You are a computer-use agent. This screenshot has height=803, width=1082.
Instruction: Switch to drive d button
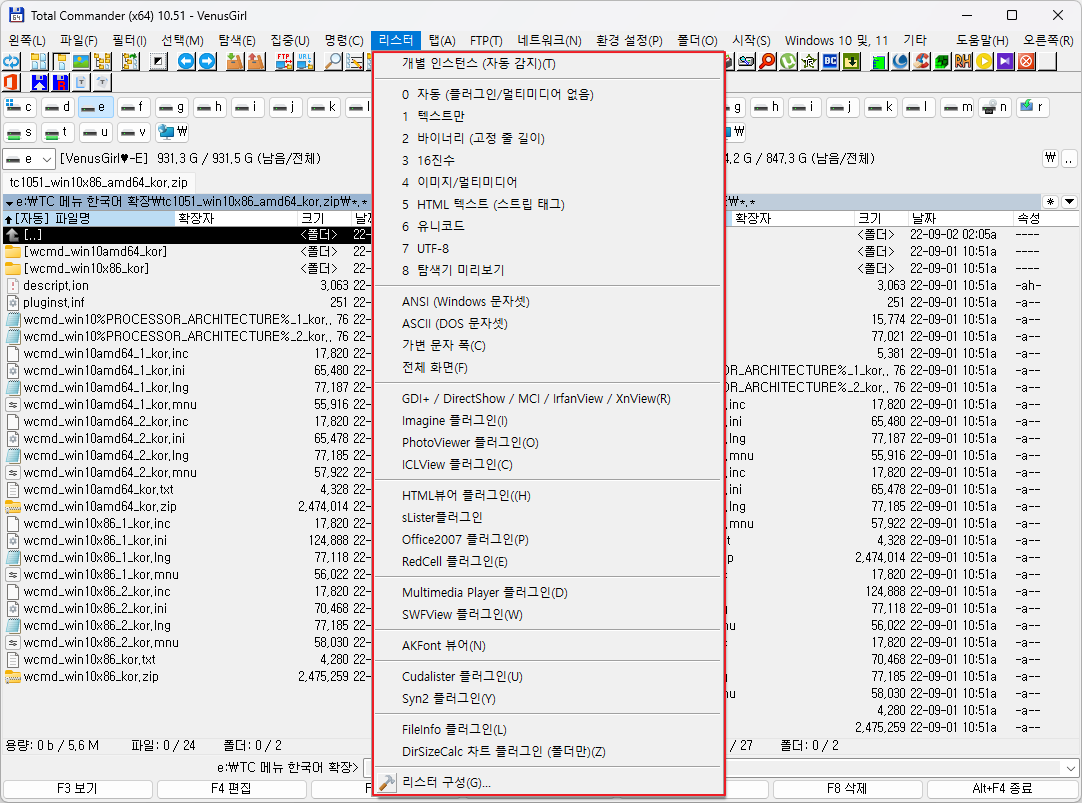(57, 107)
